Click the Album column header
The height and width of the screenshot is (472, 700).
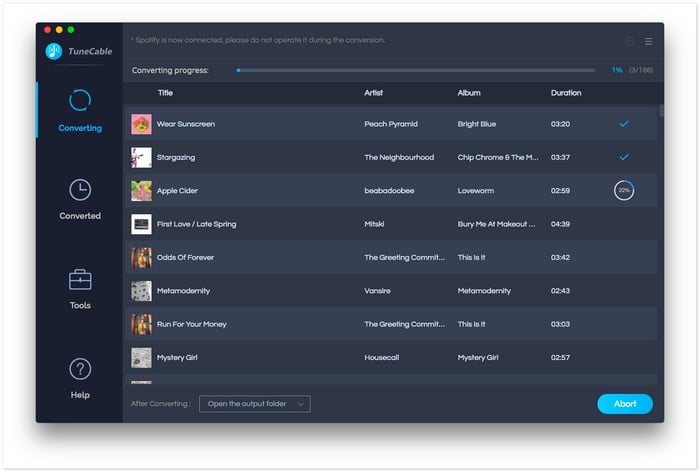[469, 93]
